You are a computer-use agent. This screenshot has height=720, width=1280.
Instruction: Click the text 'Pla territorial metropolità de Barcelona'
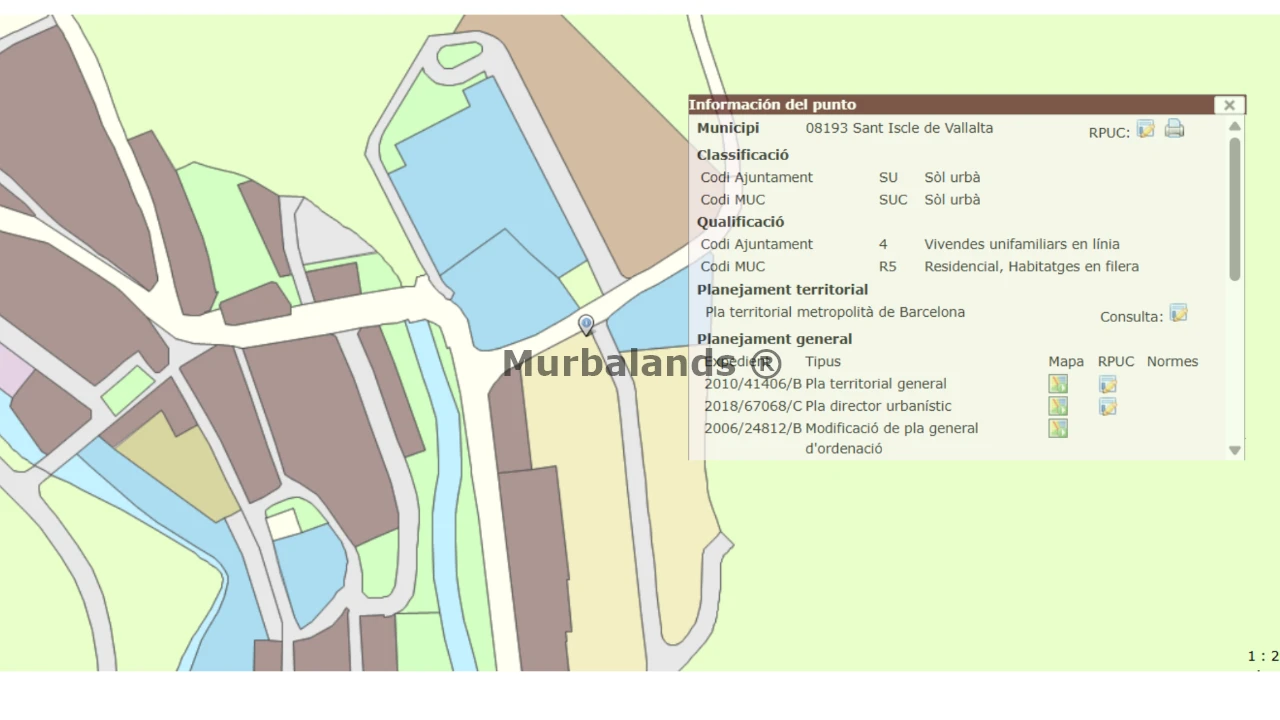[835, 312]
